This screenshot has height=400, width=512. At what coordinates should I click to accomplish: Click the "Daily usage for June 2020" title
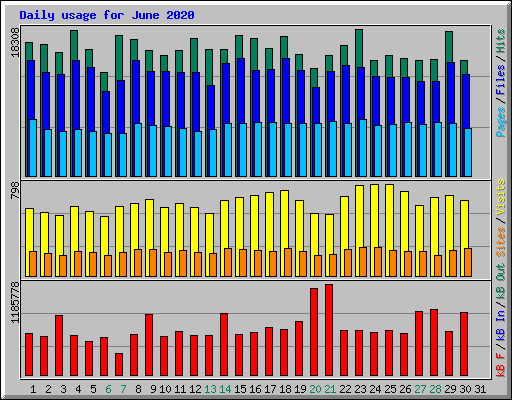tap(107, 15)
